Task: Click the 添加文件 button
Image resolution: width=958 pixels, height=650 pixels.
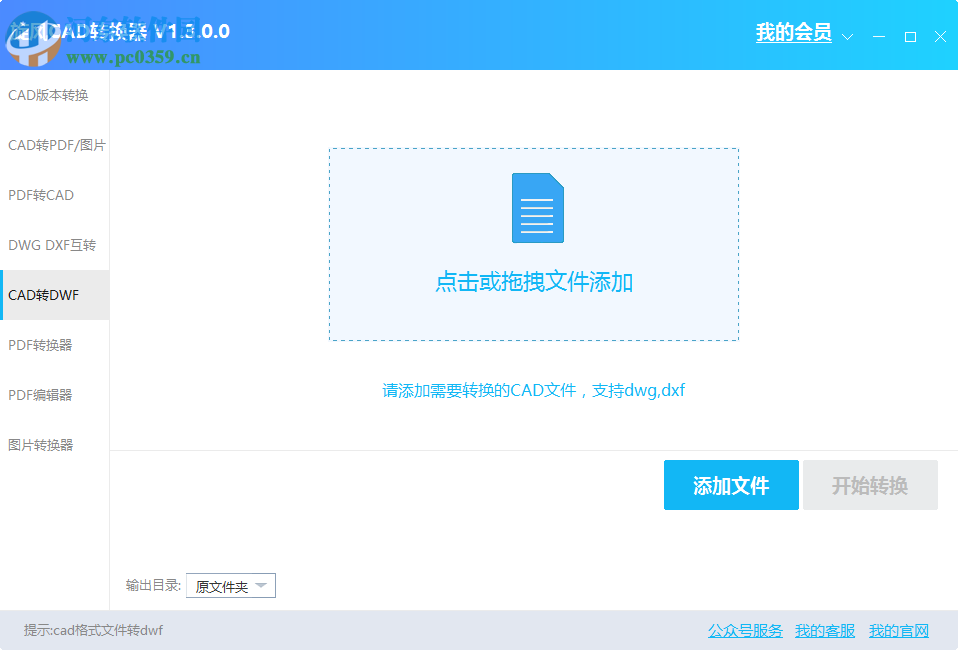Action: pyautogui.click(x=731, y=485)
